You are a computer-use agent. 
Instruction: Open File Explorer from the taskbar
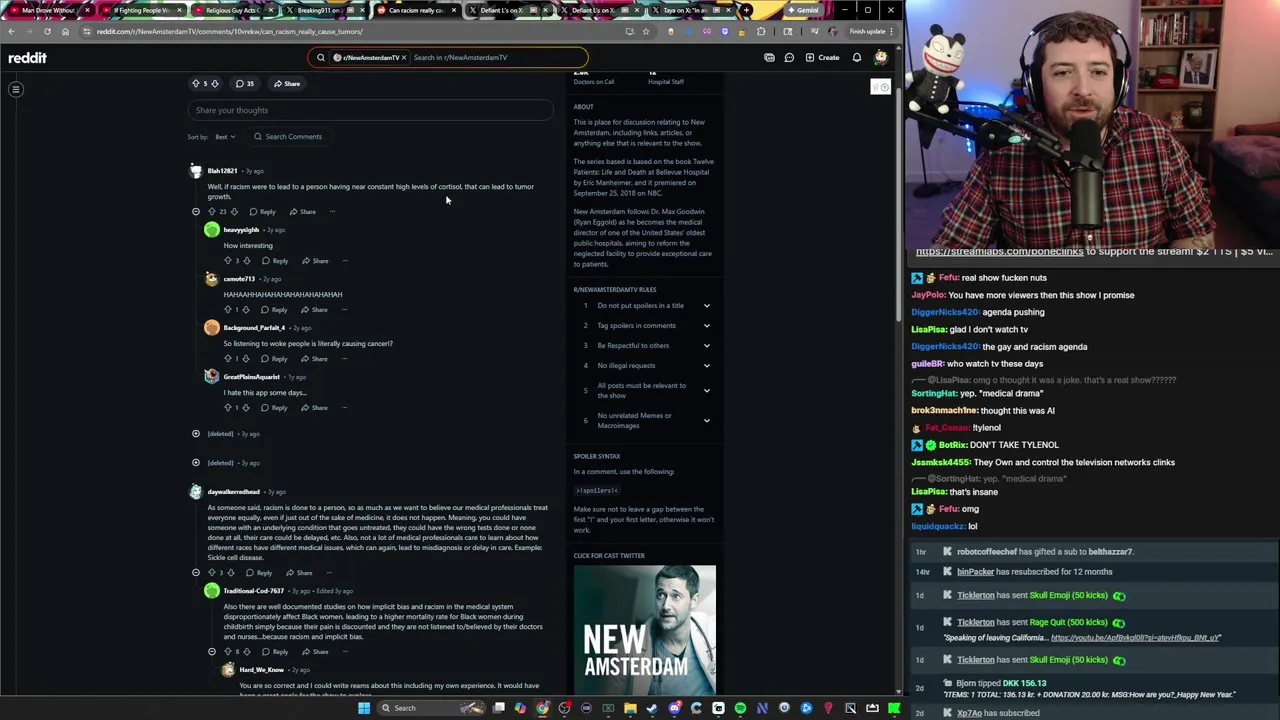pyautogui.click(x=630, y=709)
